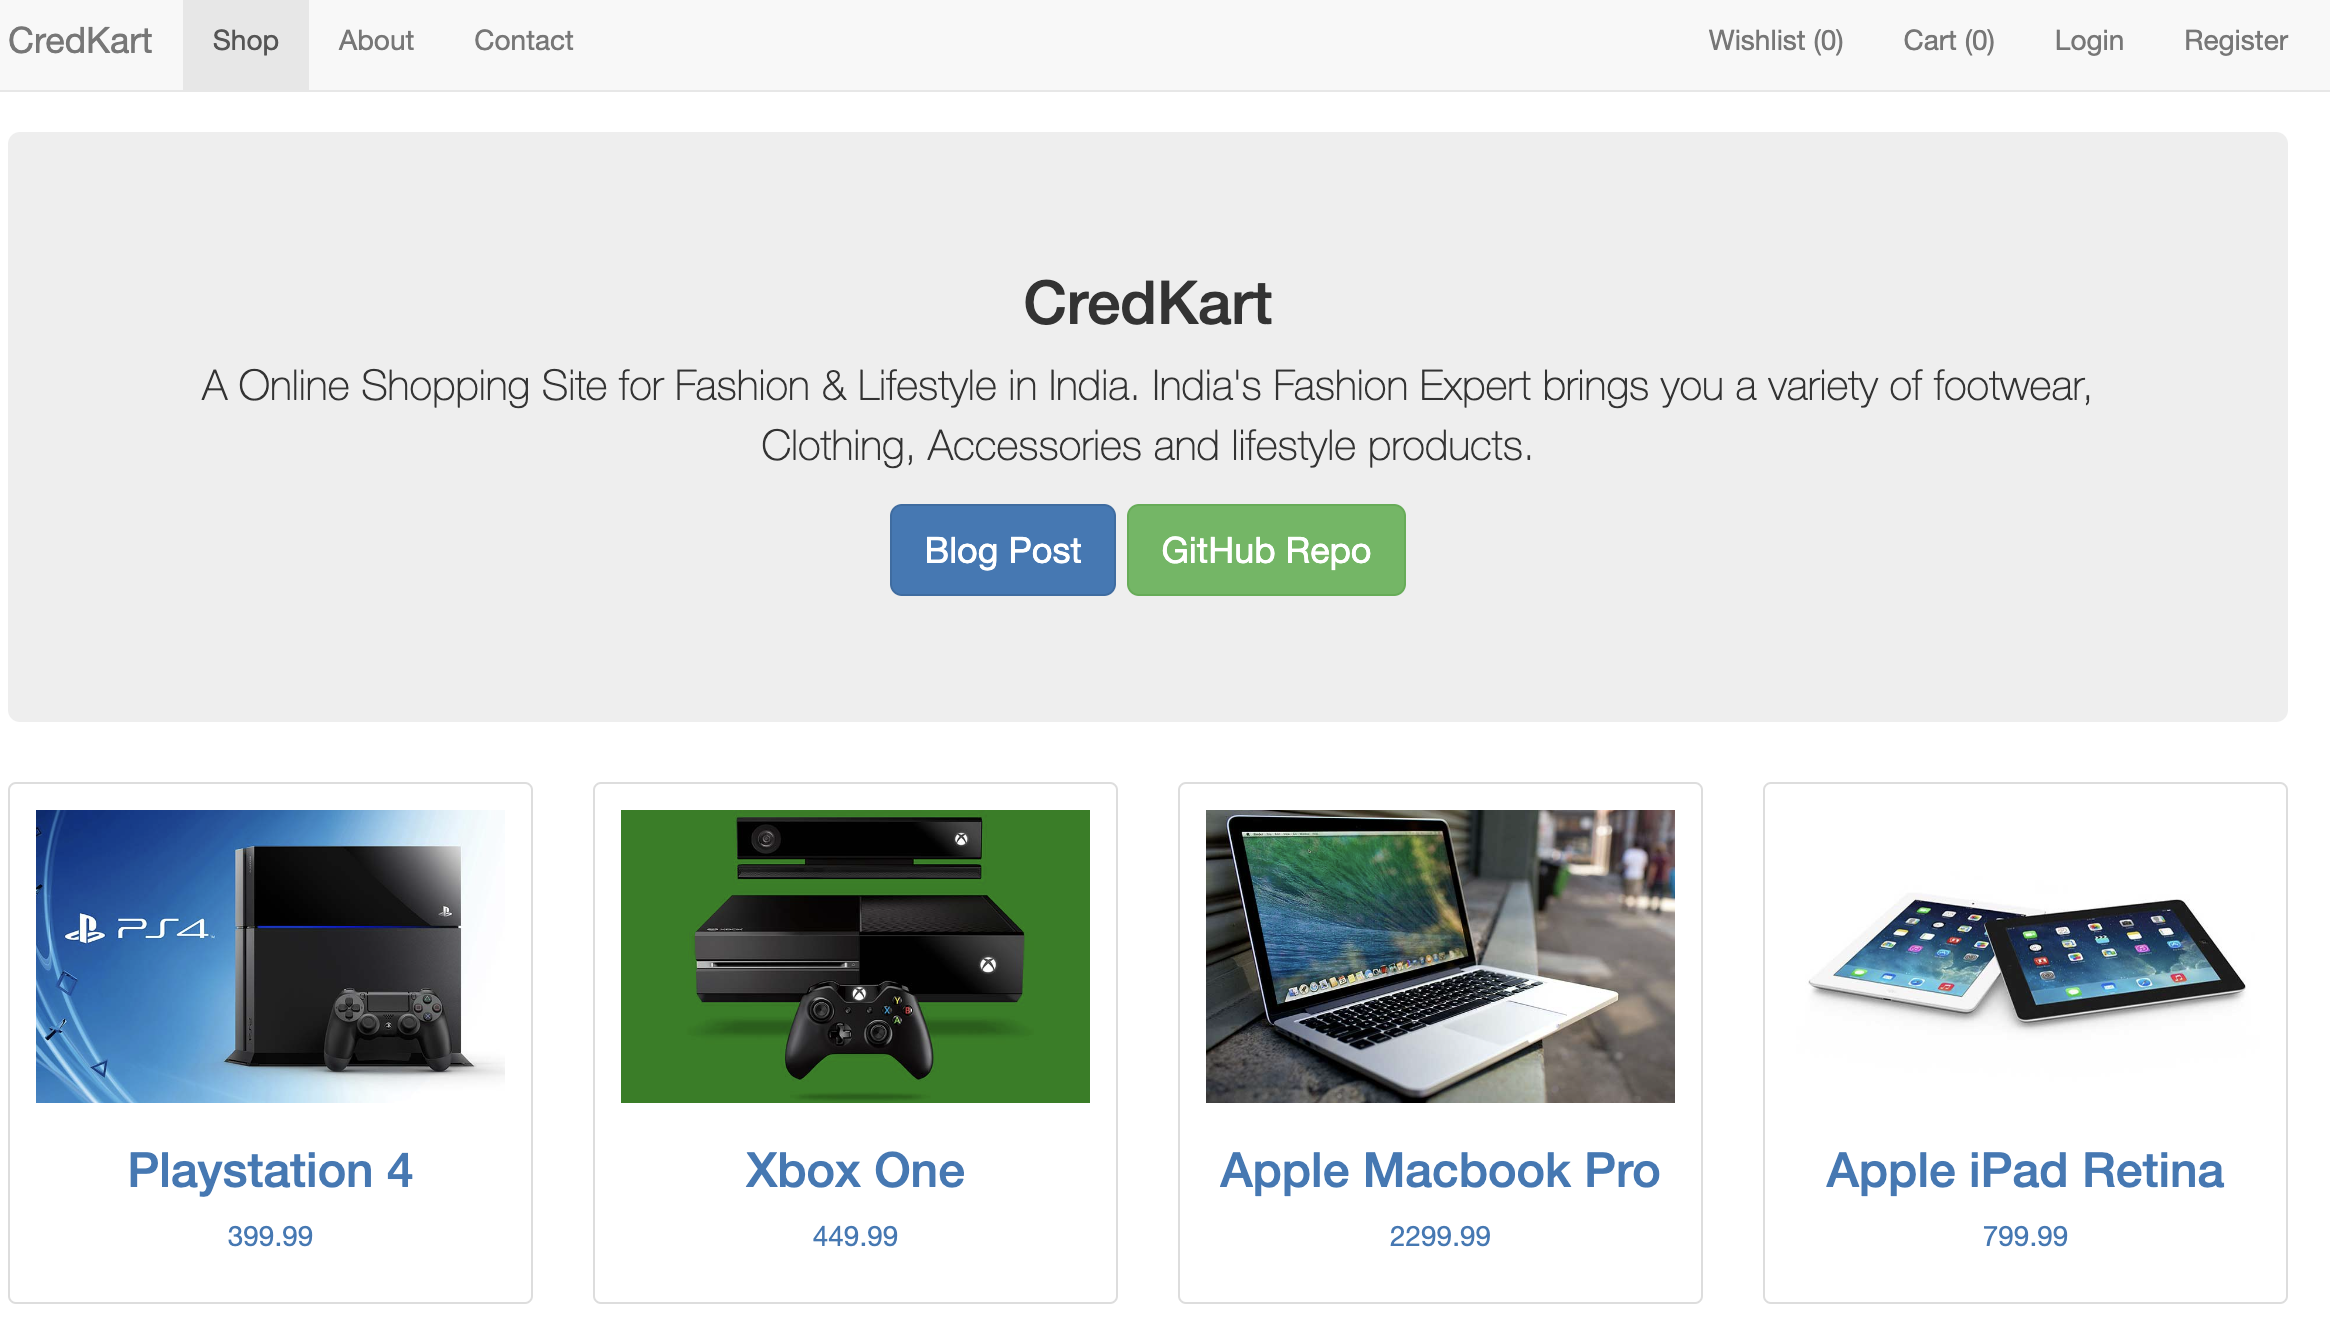Go to the About page
This screenshot has width=2330, height=1332.
[376, 41]
